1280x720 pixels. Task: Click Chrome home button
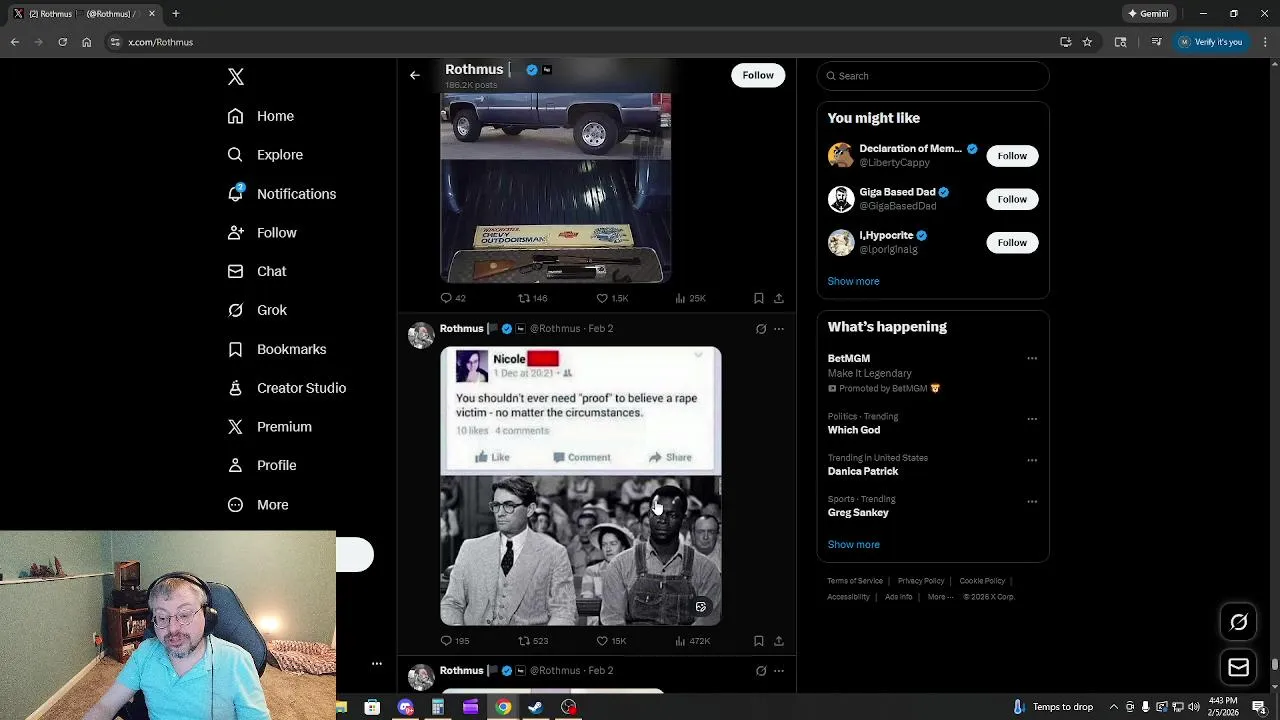tap(87, 42)
